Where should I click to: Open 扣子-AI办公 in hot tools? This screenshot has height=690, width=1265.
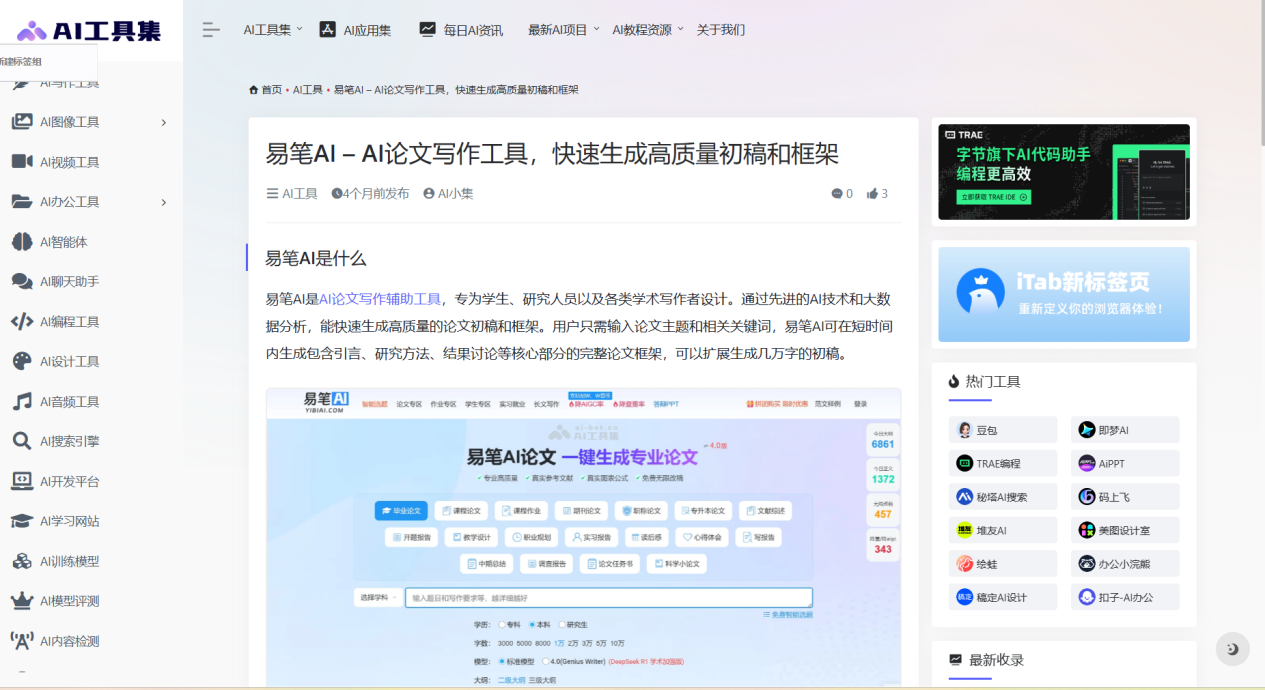pyautogui.click(x=1125, y=597)
